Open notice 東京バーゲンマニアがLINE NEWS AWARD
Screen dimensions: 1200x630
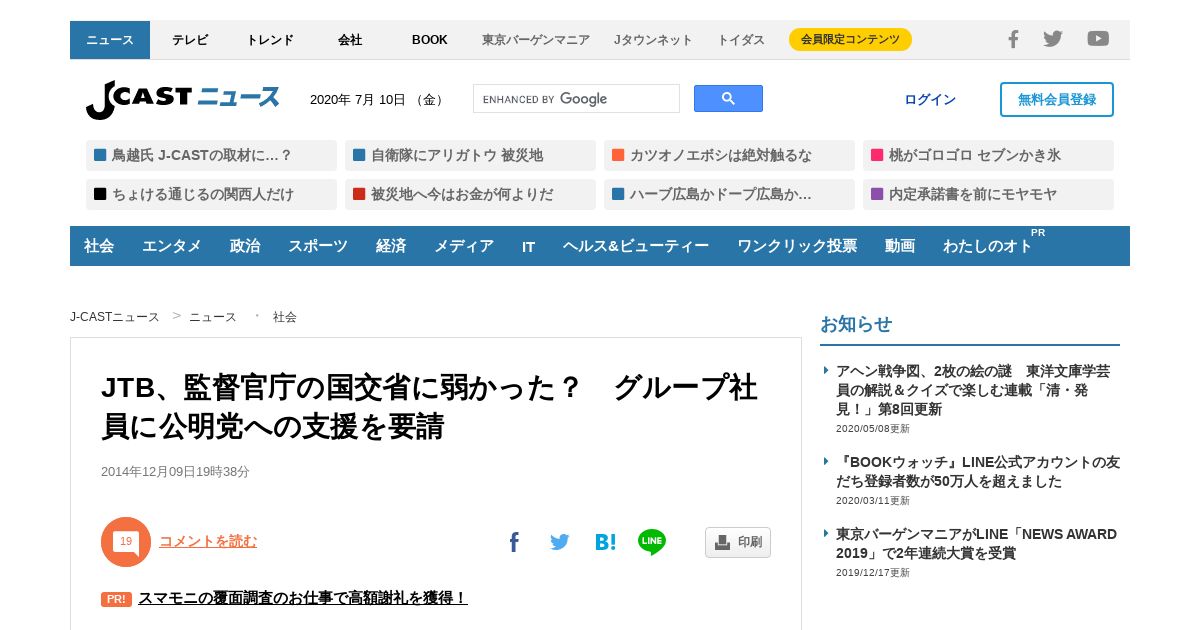click(x=976, y=543)
